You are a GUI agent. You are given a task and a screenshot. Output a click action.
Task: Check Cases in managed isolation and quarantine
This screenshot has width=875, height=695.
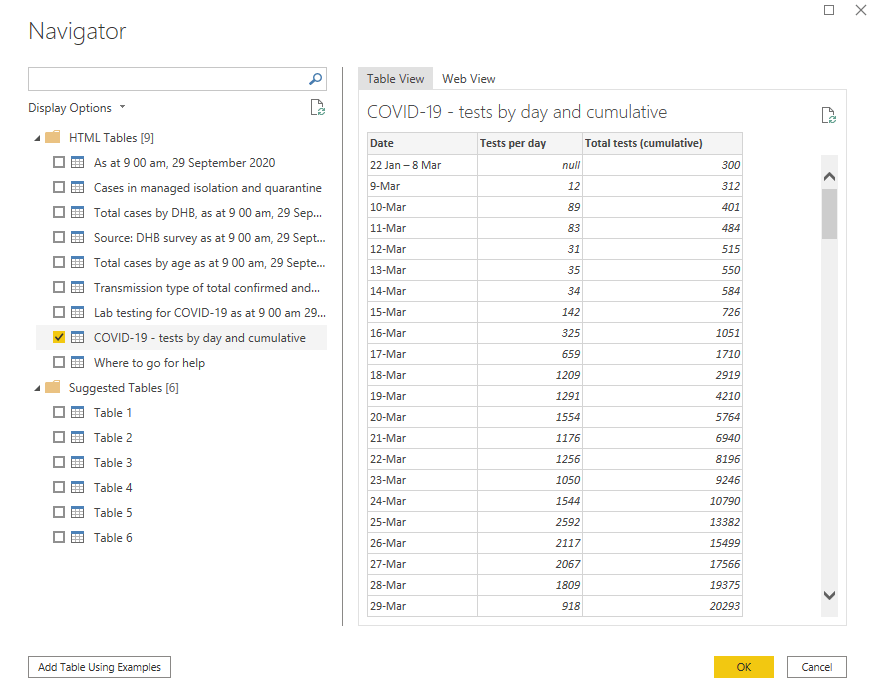59,188
